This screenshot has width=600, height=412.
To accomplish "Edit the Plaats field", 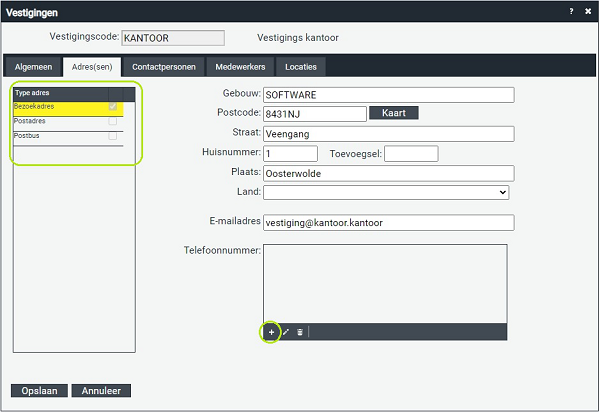I will click(x=389, y=173).
